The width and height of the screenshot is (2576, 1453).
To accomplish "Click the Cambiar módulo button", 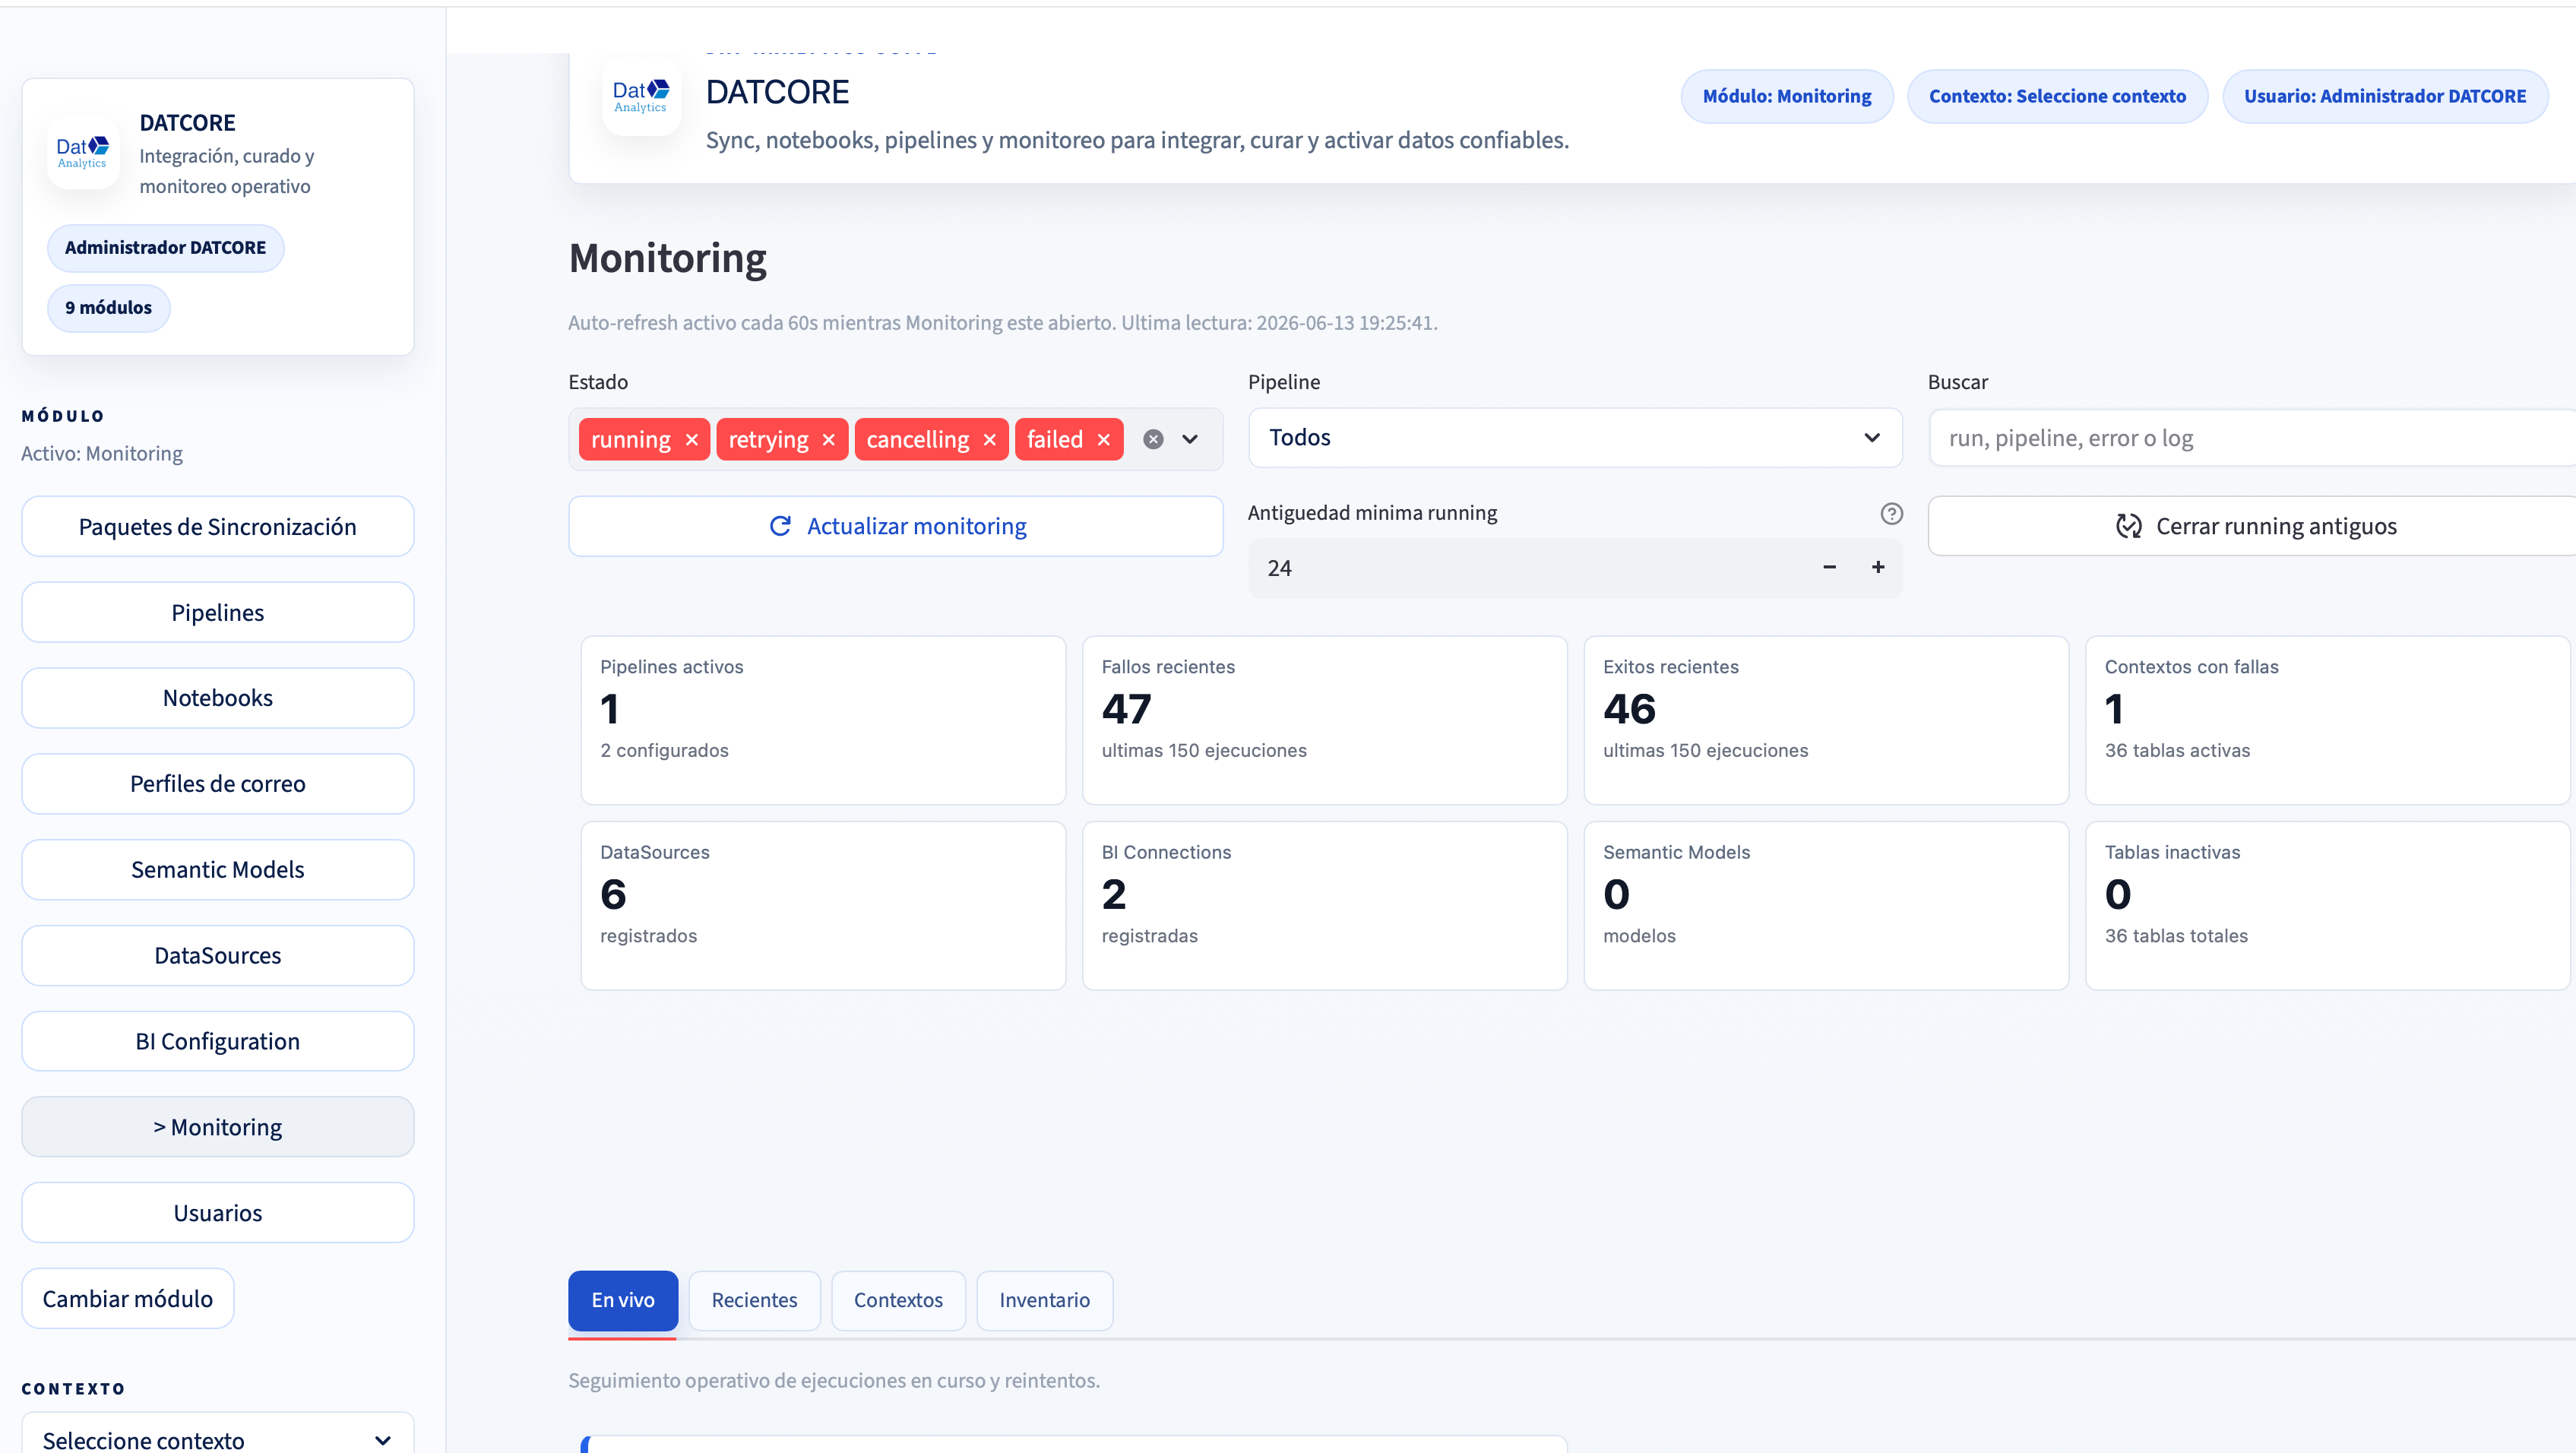I will coord(128,1299).
